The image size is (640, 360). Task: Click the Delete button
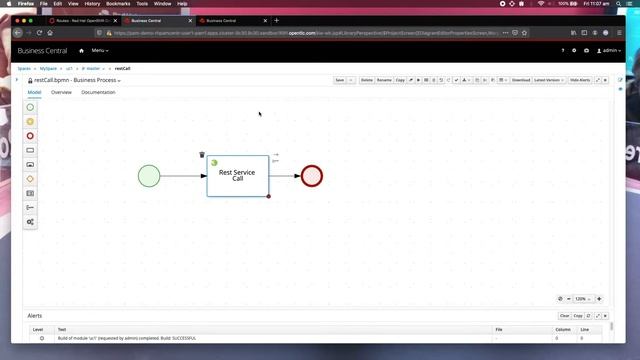[x=367, y=80]
